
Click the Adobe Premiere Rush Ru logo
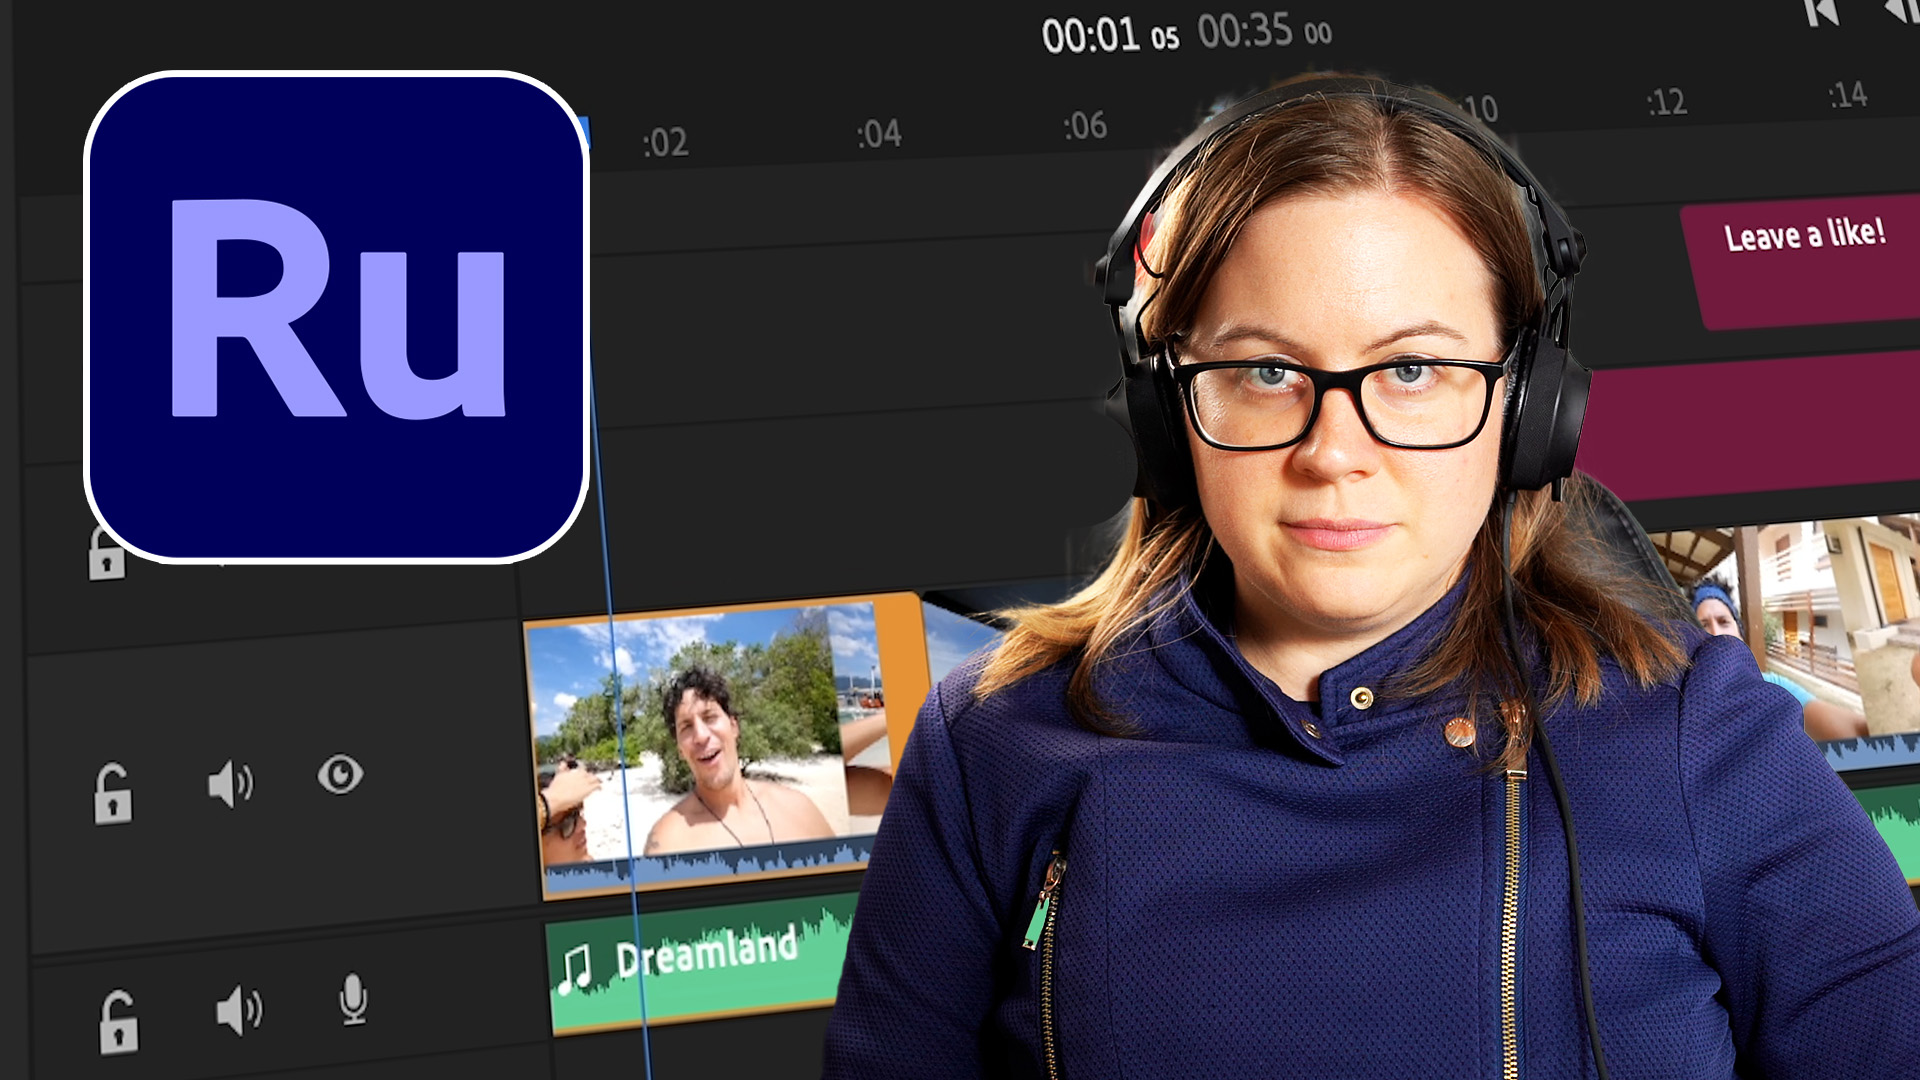(337, 317)
